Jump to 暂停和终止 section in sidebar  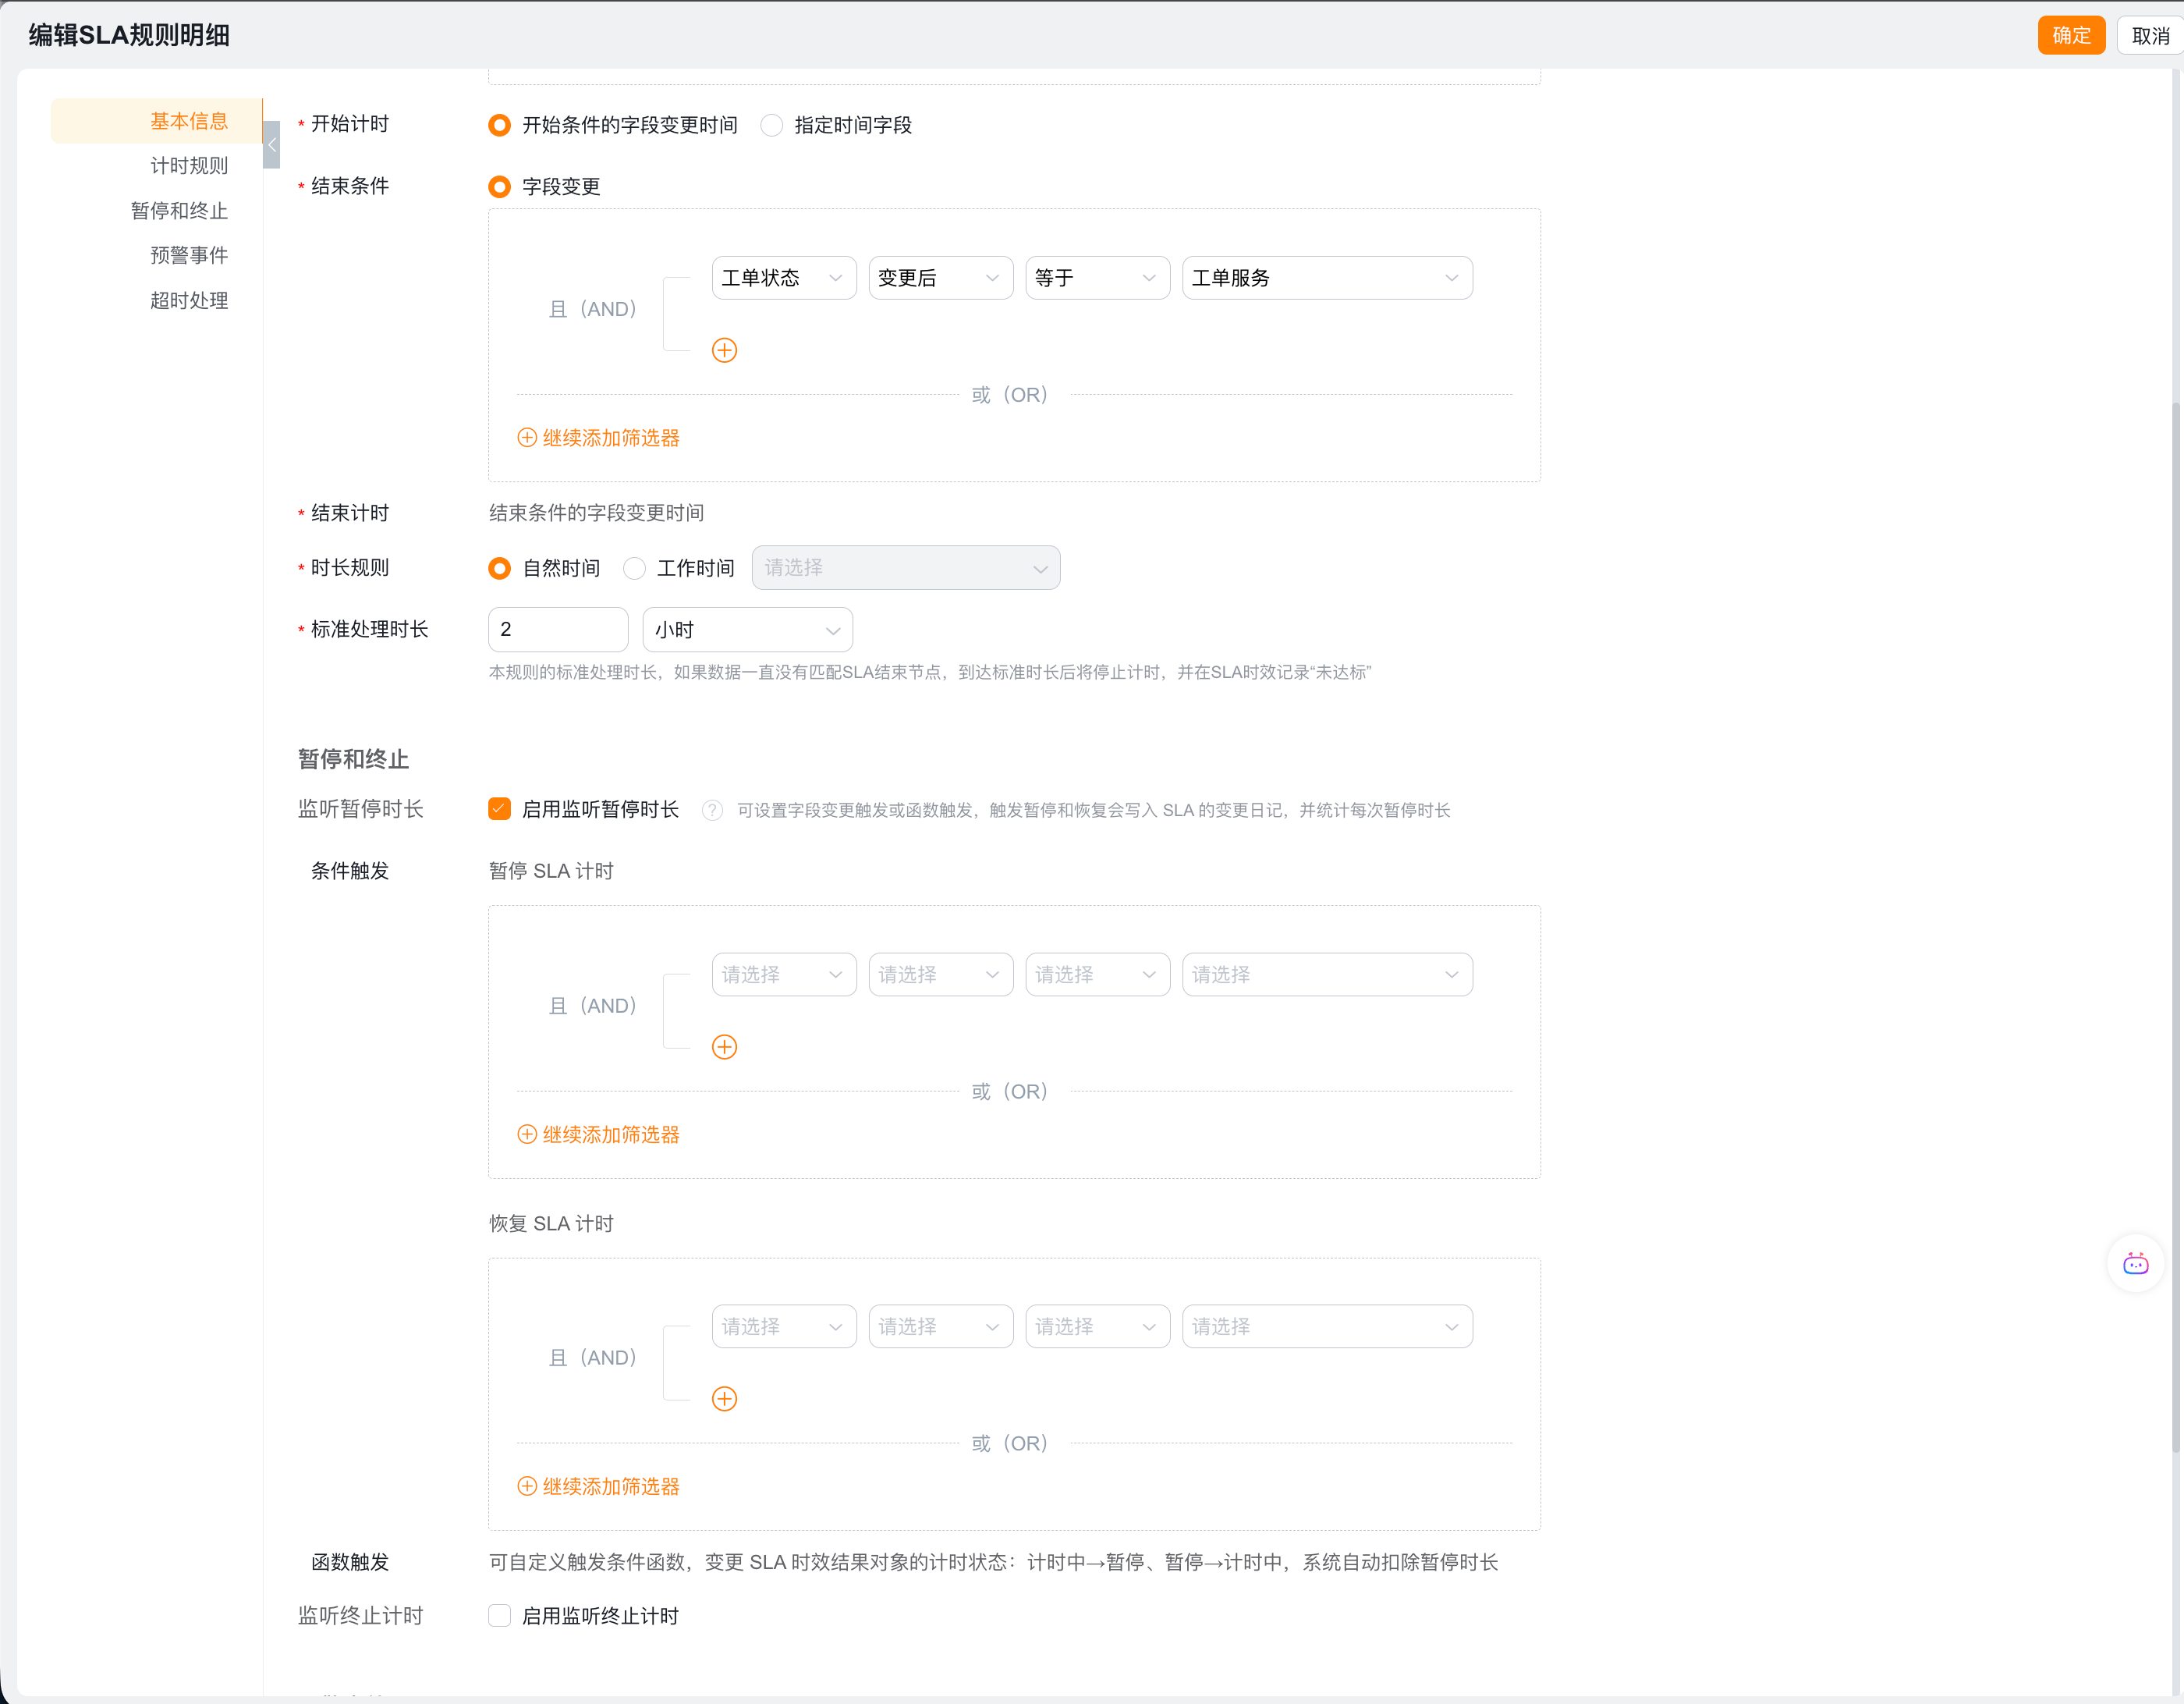coord(179,211)
